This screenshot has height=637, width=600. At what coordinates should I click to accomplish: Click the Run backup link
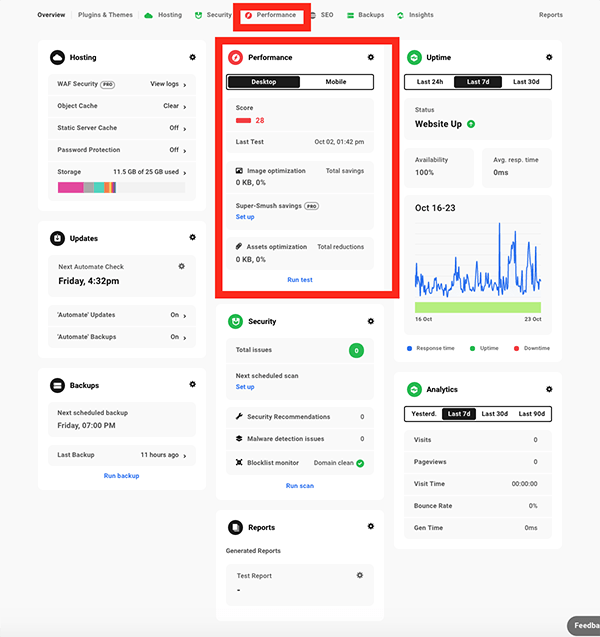click(121, 476)
